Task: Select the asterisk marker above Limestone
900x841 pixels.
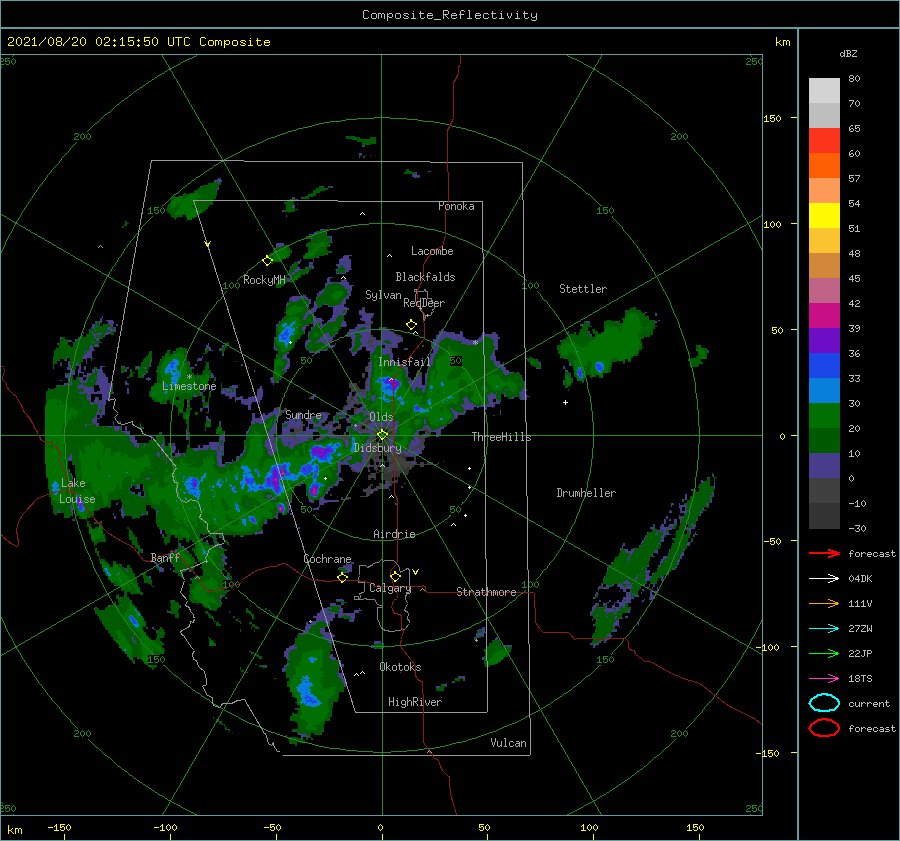Action: pyautogui.click(x=189, y=377)
